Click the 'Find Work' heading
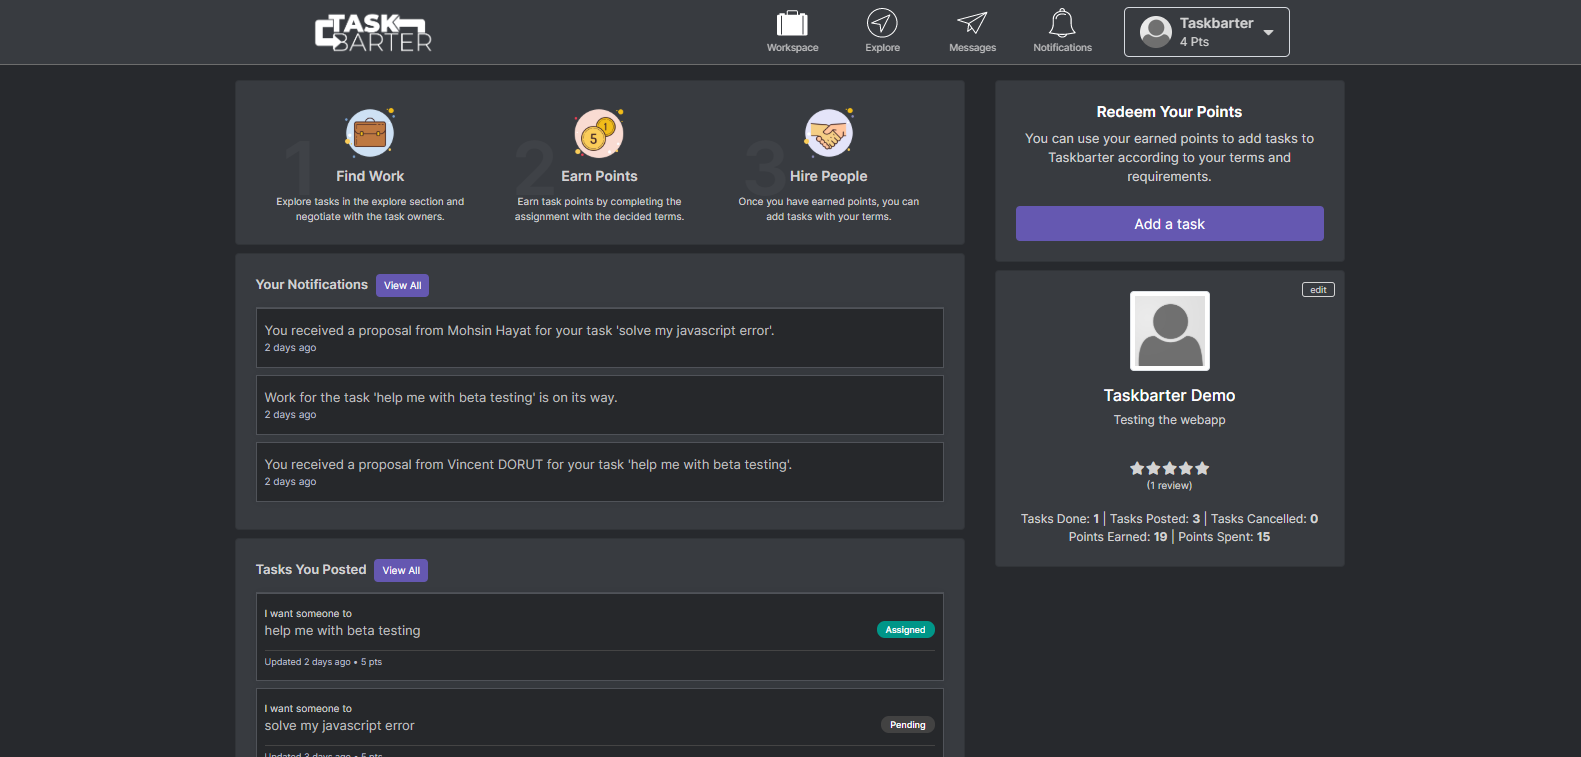The width and height of the screenshot is (1581, 757). click(370, 176)
